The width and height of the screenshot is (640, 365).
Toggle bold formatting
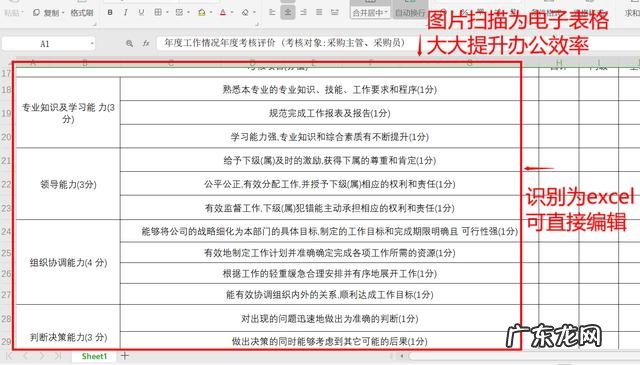click(110, 13)
